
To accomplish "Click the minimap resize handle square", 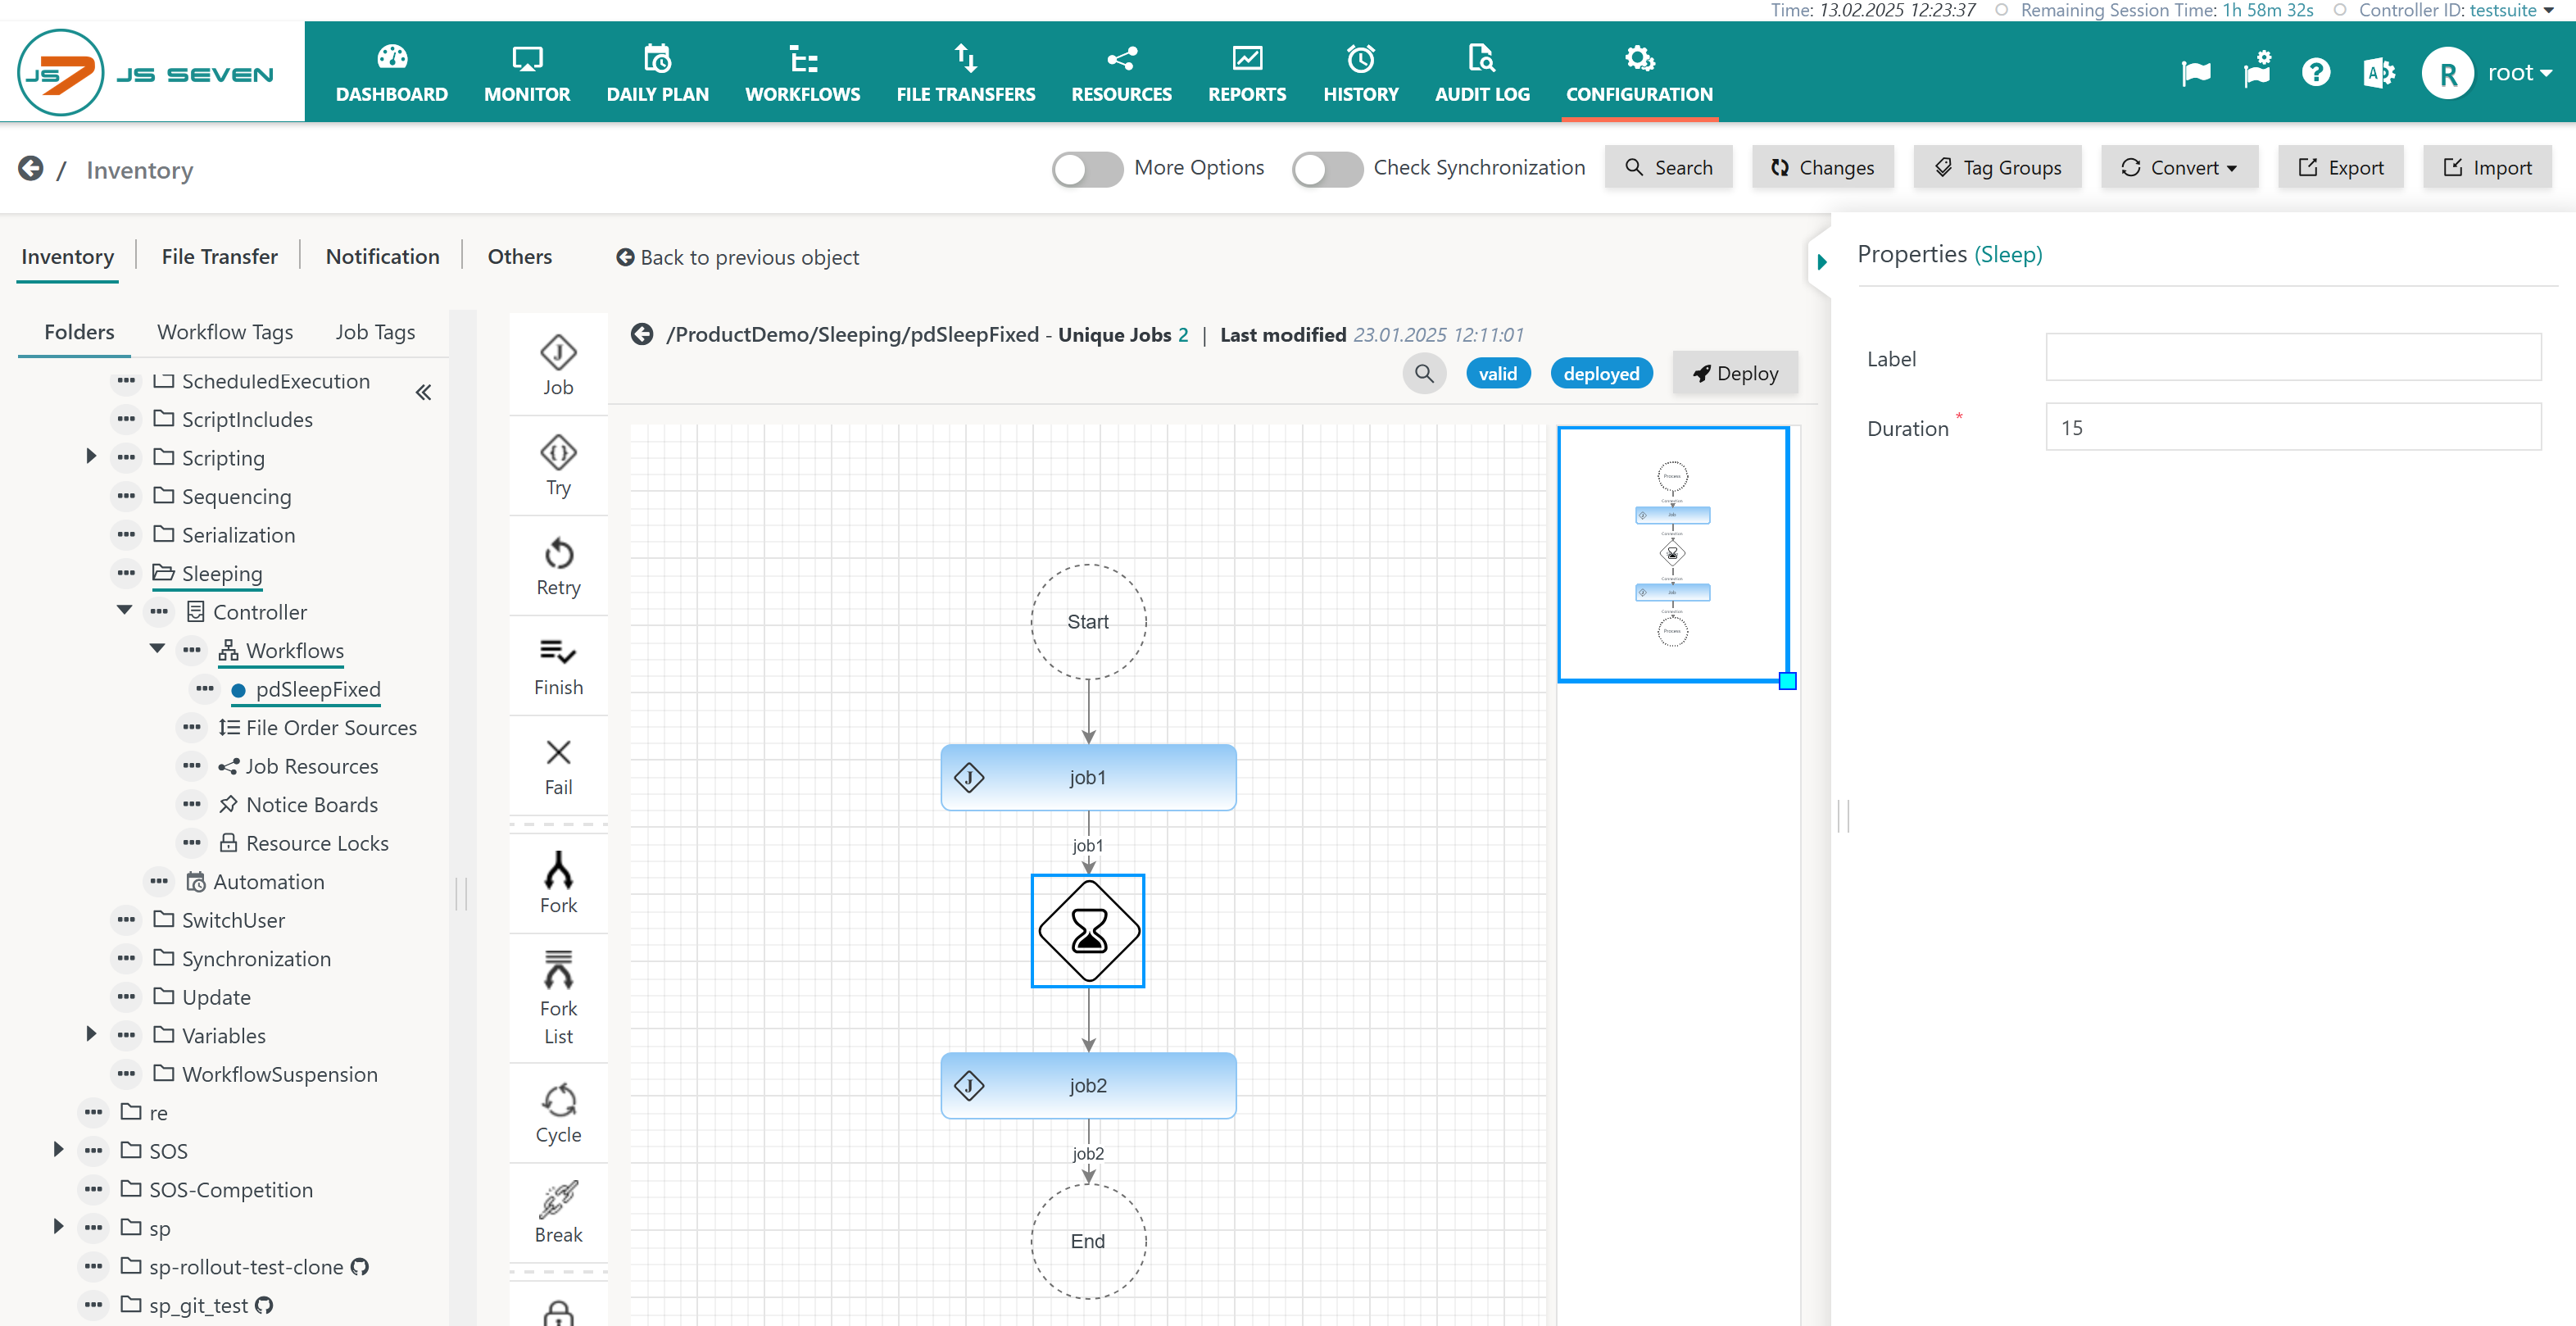I will [x=1787, y=681].
